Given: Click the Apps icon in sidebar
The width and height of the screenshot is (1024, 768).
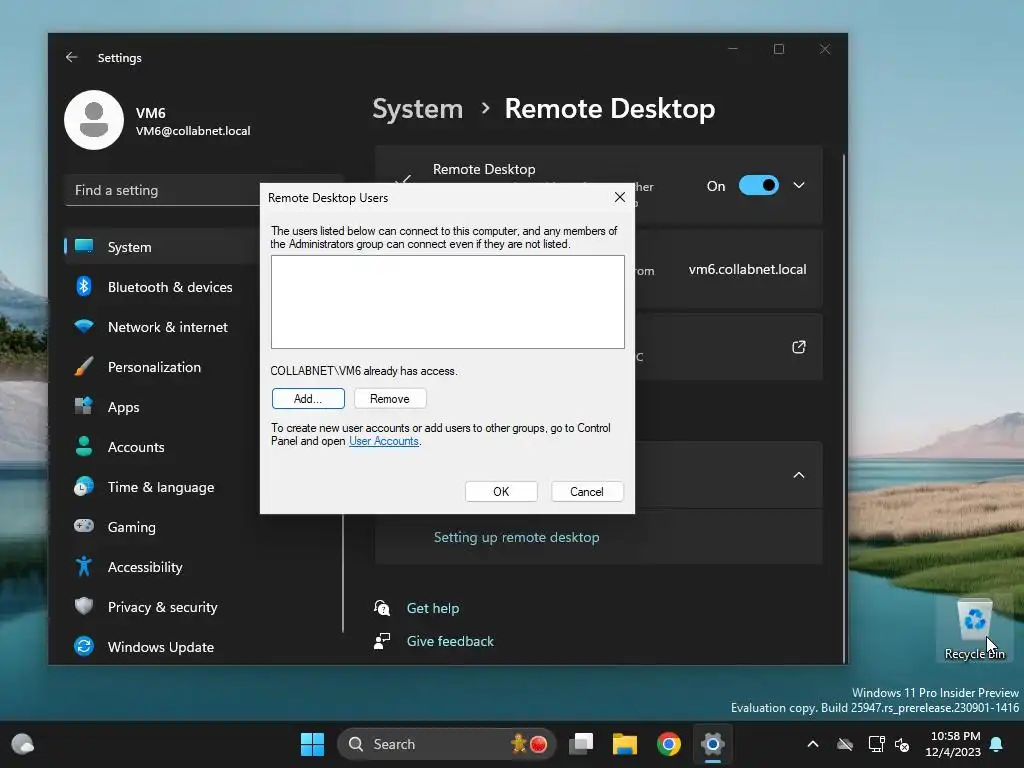Looking at the screenshot, I should (x=84, y=406).
